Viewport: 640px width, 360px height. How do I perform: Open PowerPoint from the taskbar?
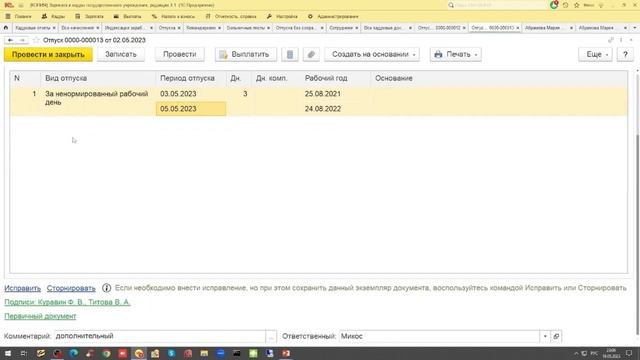coord(286,353)
